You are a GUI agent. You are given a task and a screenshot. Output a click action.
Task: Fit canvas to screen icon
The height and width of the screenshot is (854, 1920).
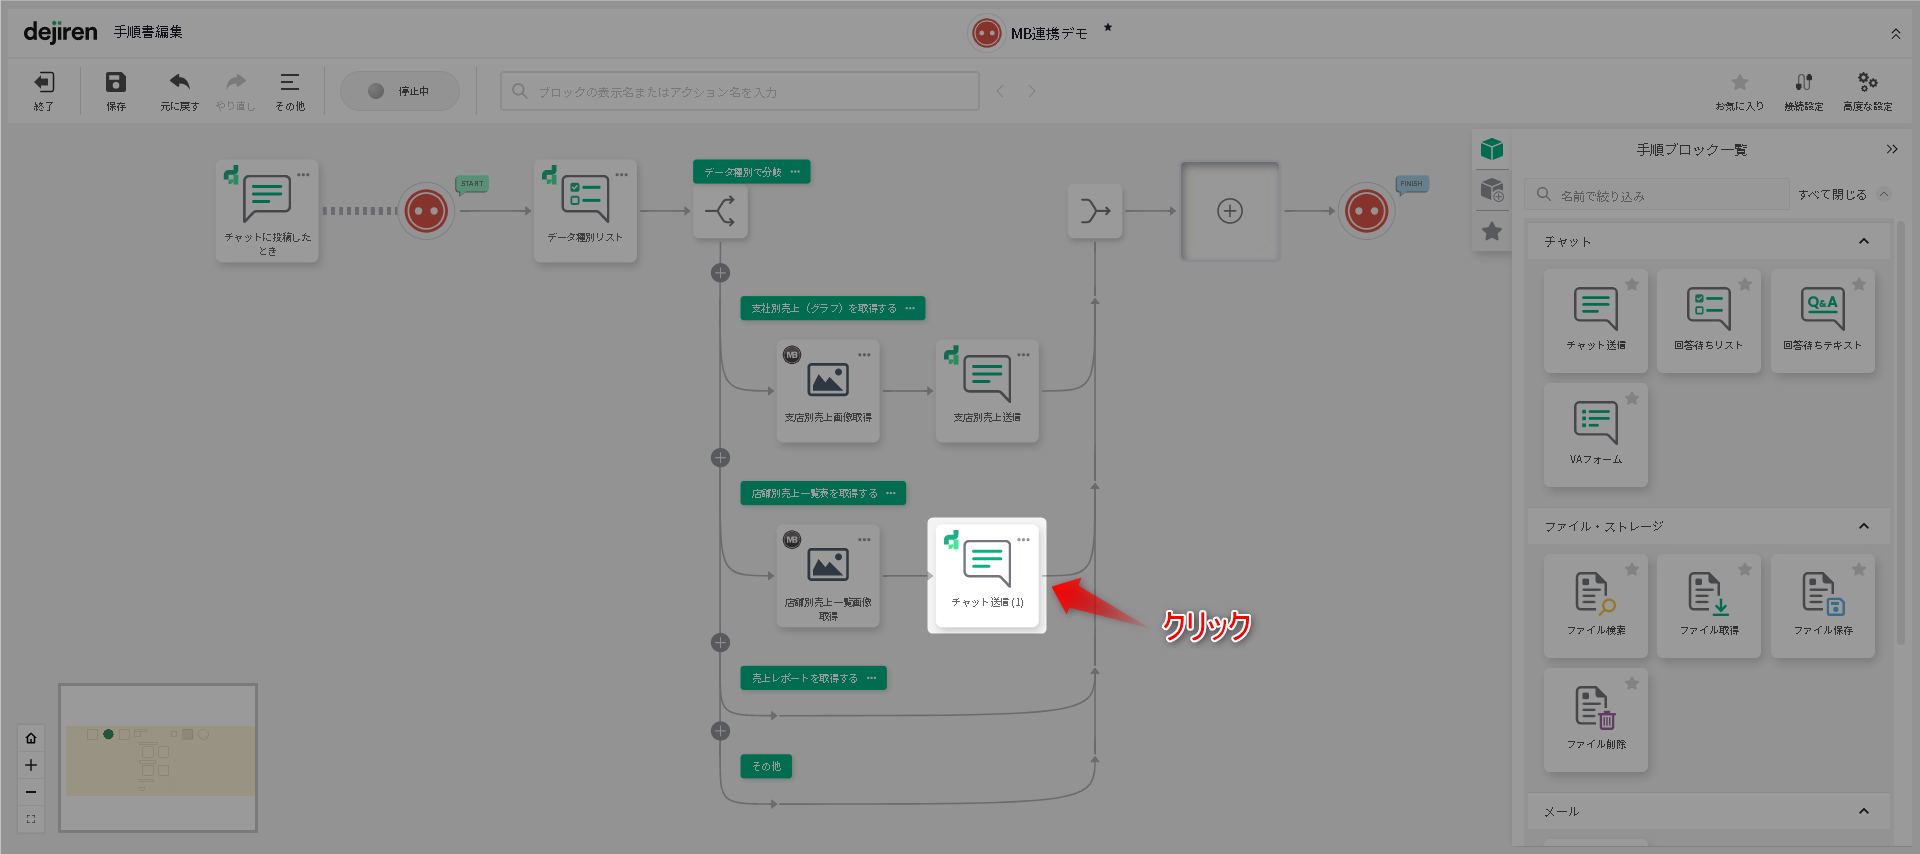pyautogui.click(x=31, y=819)
